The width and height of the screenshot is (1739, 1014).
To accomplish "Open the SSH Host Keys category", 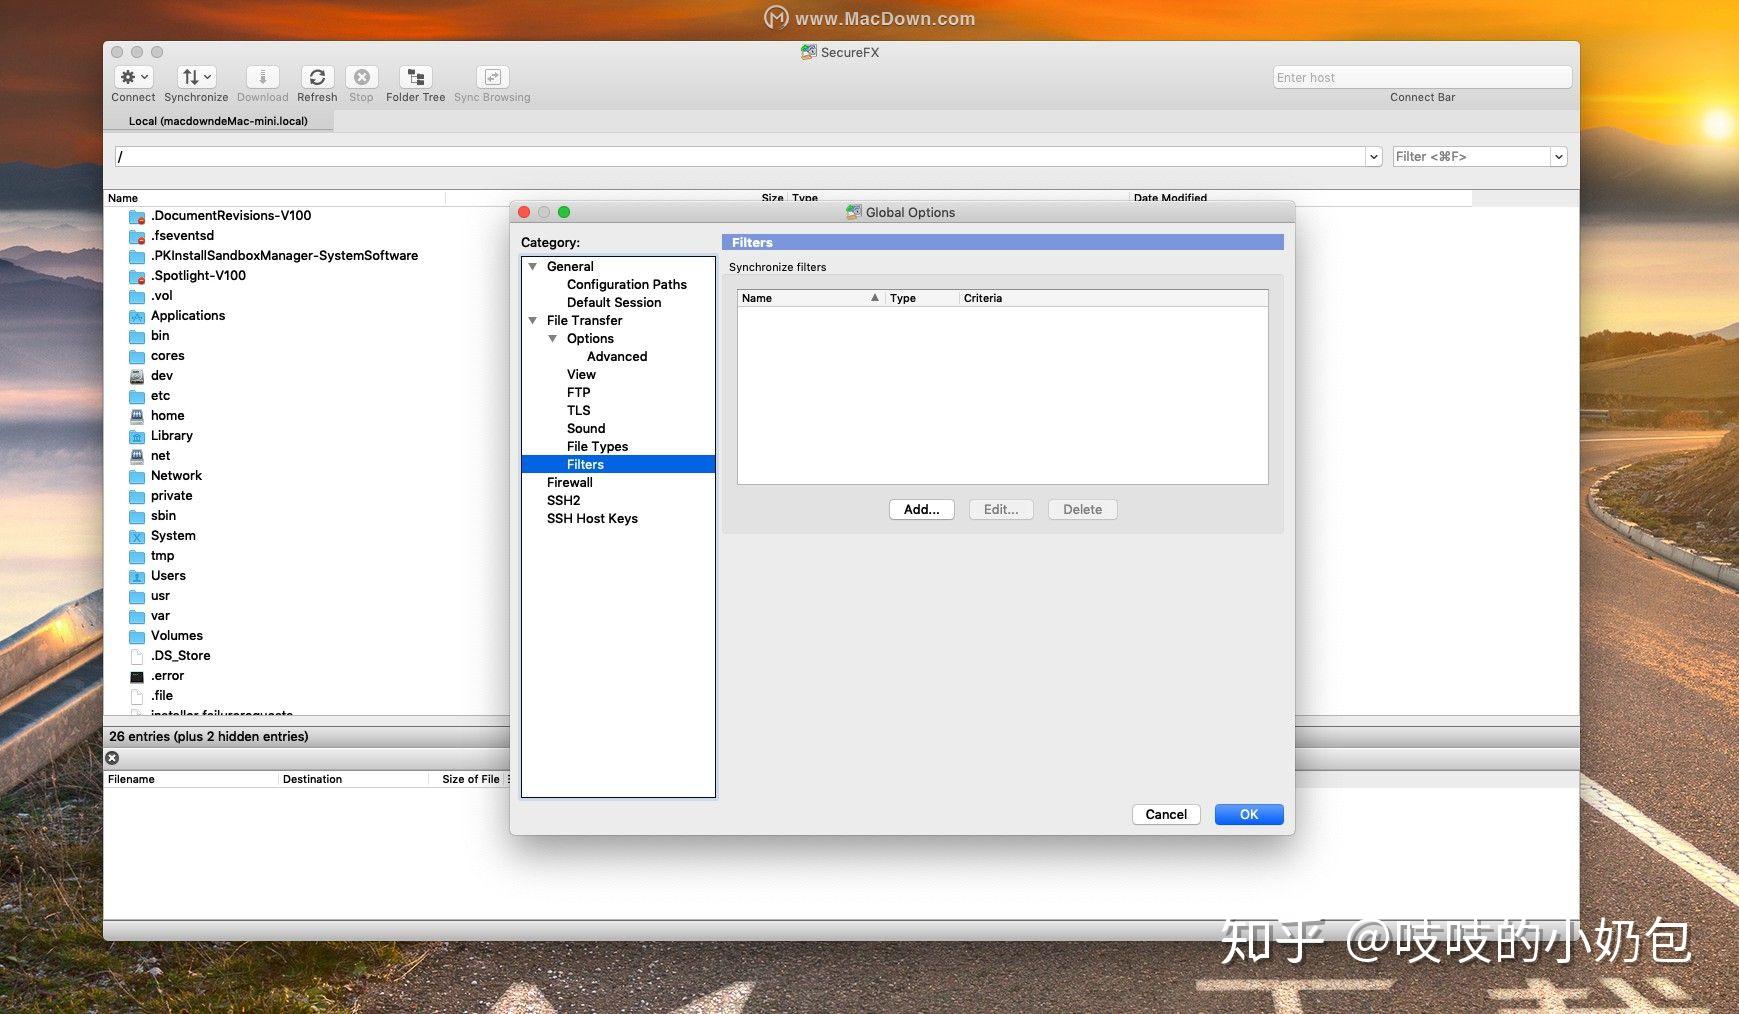I will 592,518.
